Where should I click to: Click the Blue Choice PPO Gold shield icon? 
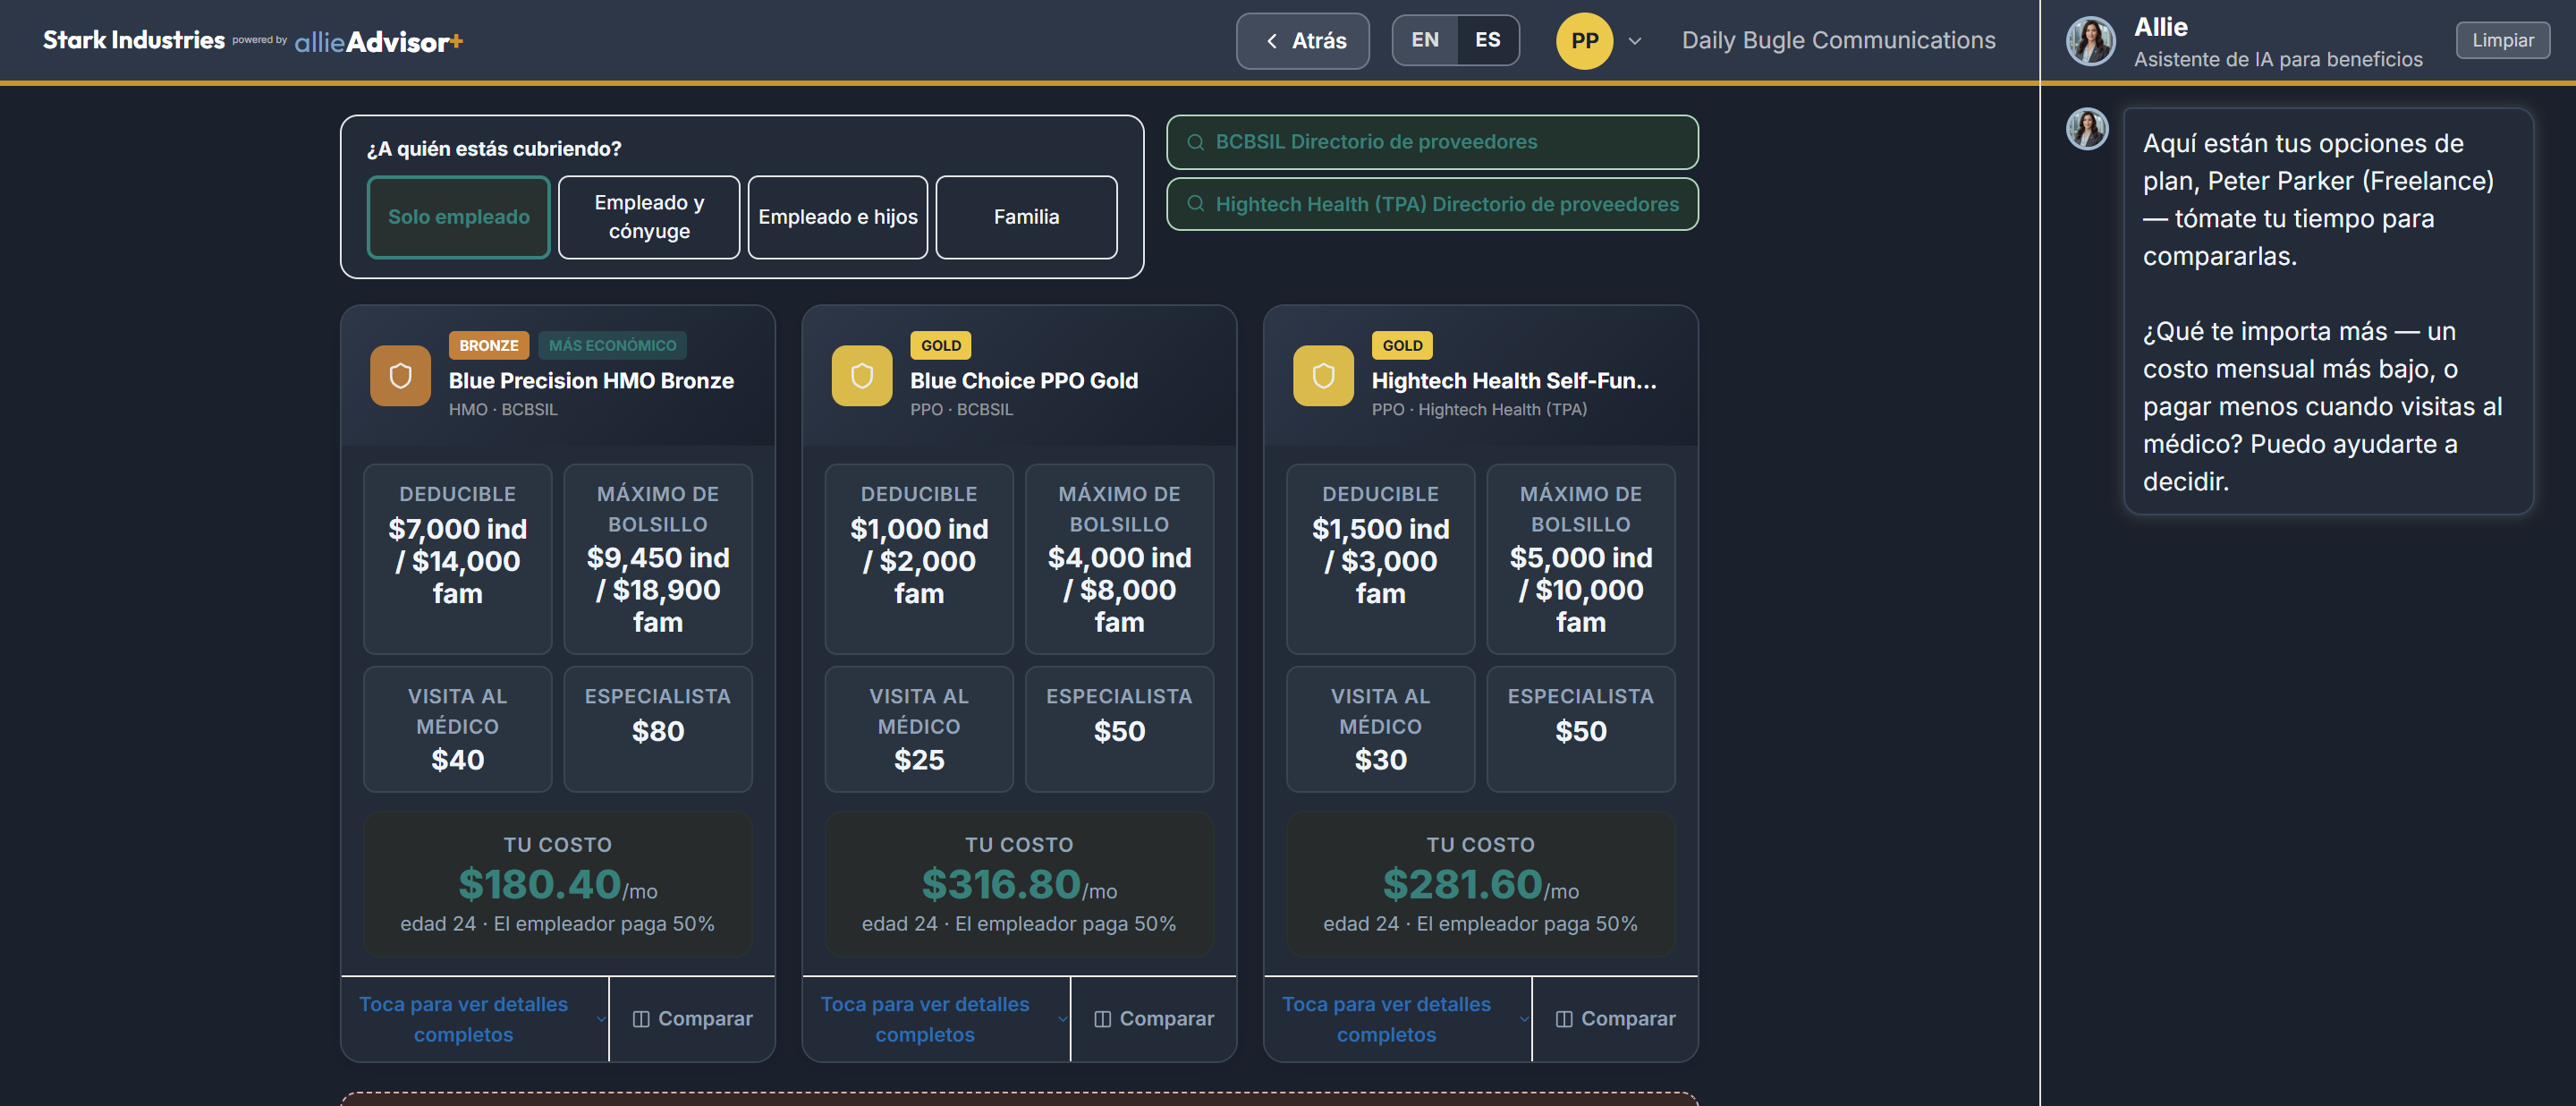862,376
